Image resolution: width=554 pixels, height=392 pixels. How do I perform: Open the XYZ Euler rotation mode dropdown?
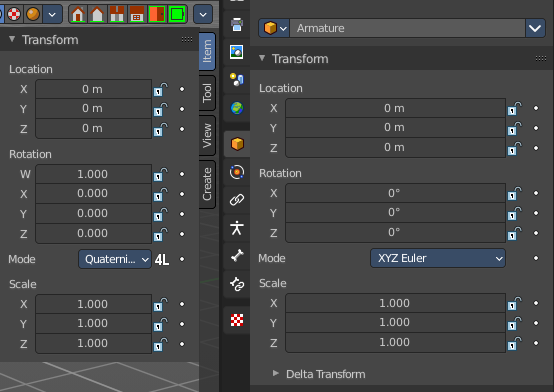tap(438, 258)
